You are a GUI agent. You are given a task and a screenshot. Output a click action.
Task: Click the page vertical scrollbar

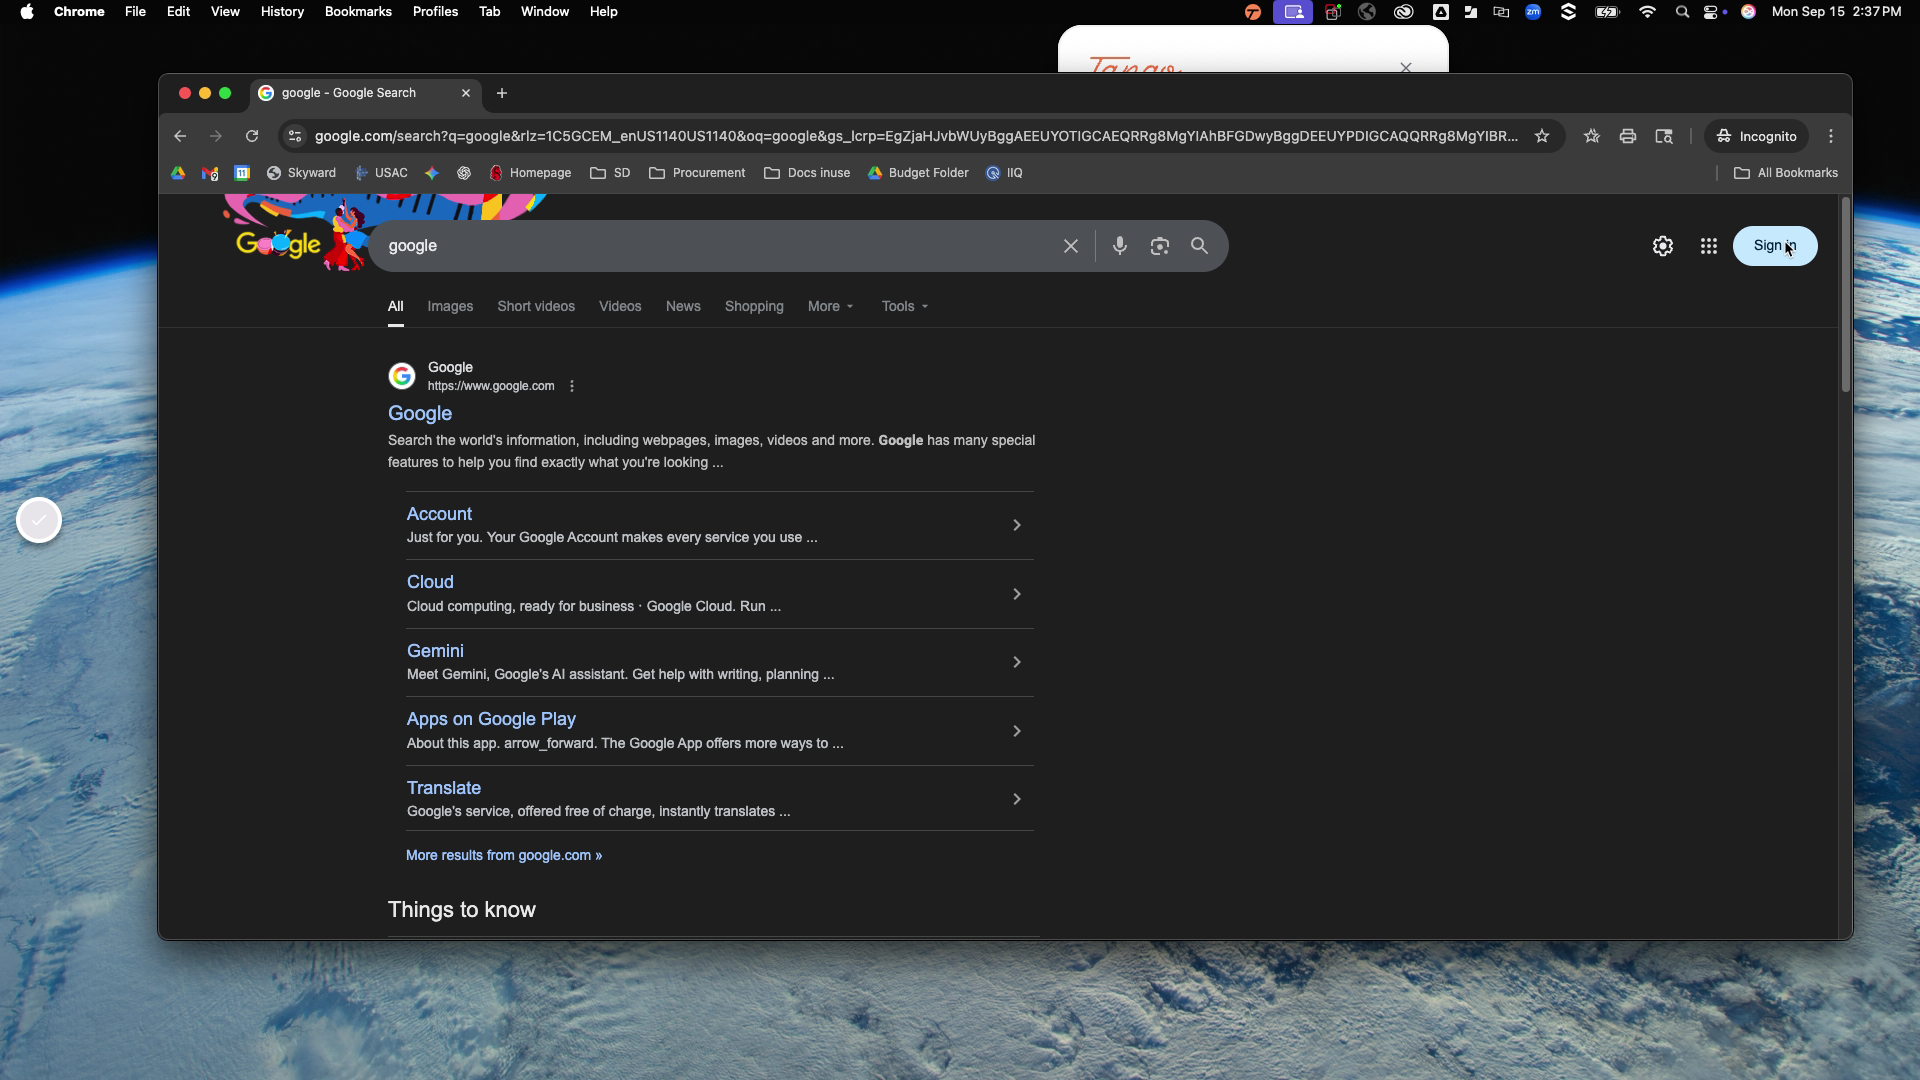coord(1845,295)
